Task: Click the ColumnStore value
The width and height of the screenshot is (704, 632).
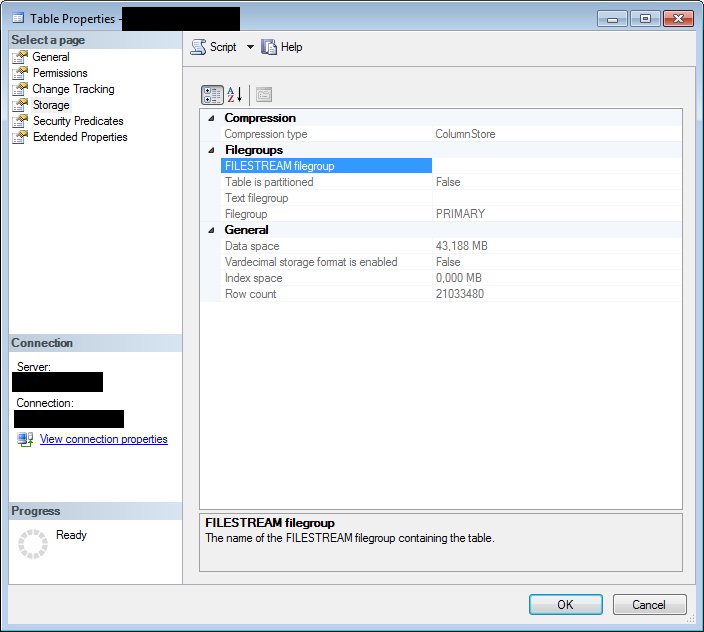Action: pyautogui.click(x=466, y=134)
